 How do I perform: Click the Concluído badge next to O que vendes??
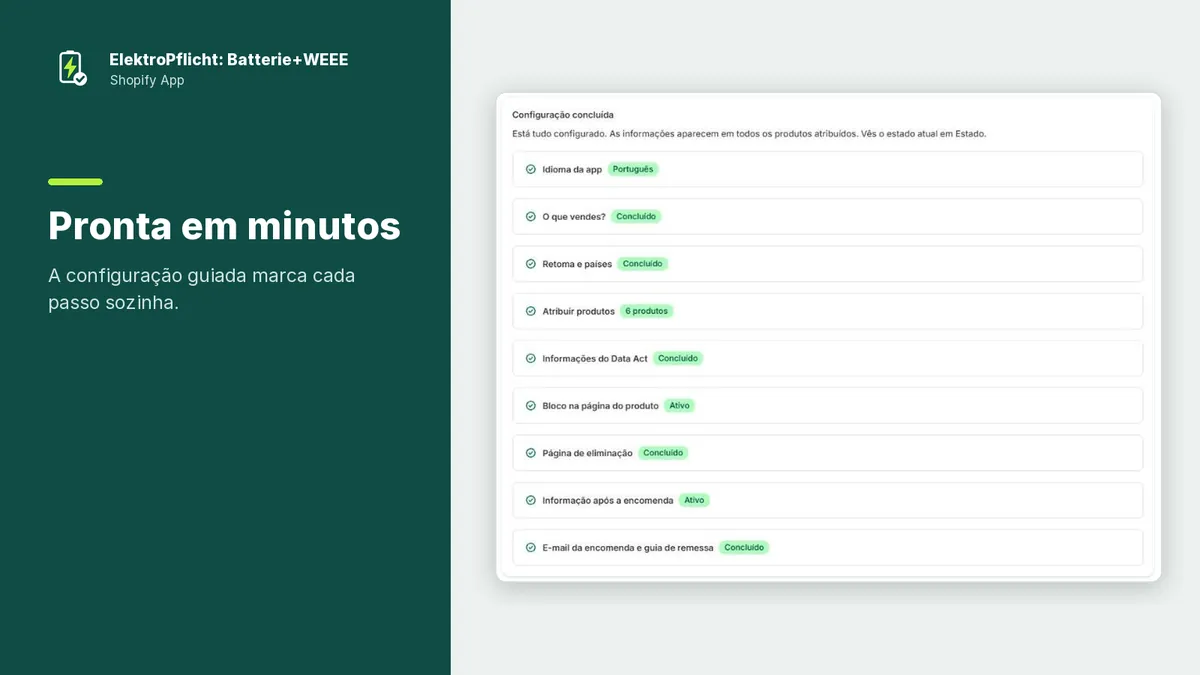[x=636, y=216]
